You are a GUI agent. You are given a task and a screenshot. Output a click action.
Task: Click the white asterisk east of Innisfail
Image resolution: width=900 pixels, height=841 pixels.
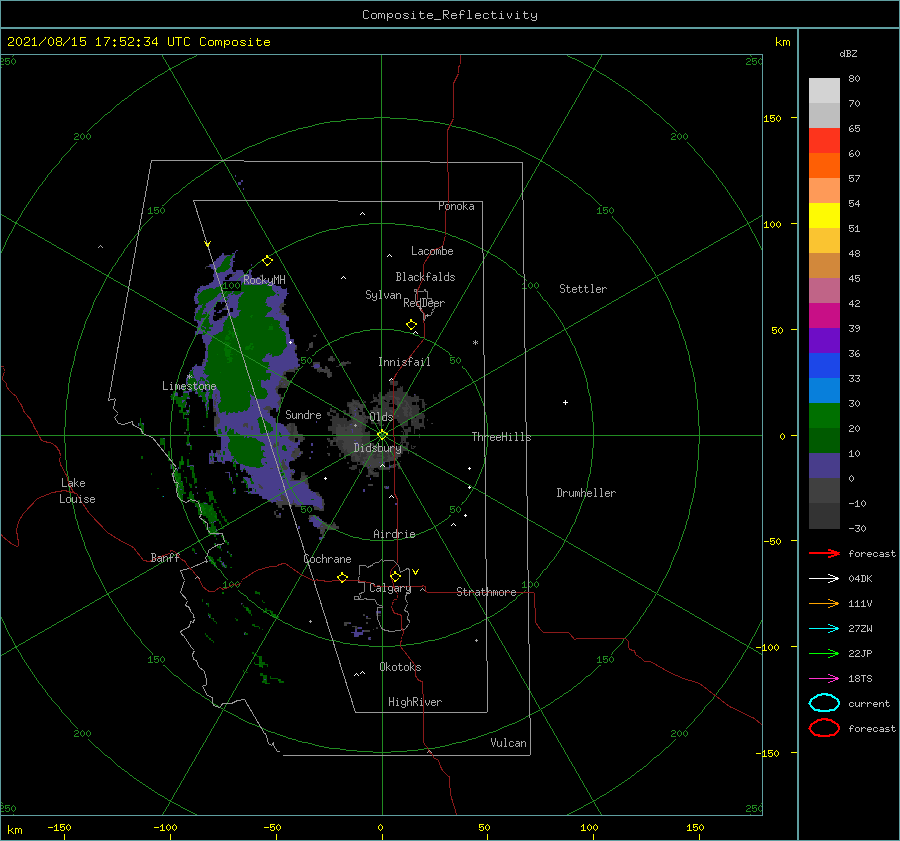click(475, 343)
